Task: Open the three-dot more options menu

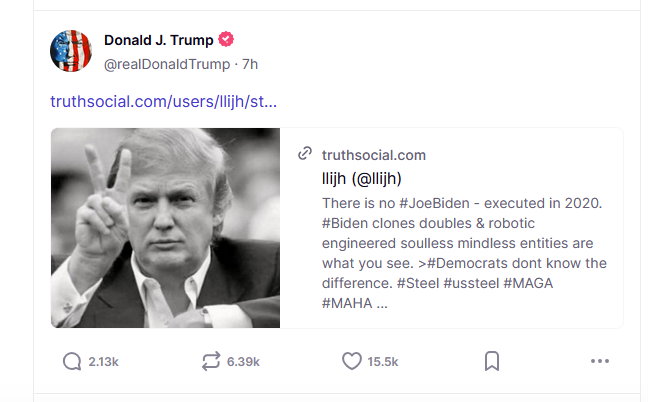Action: coord(600,361)
